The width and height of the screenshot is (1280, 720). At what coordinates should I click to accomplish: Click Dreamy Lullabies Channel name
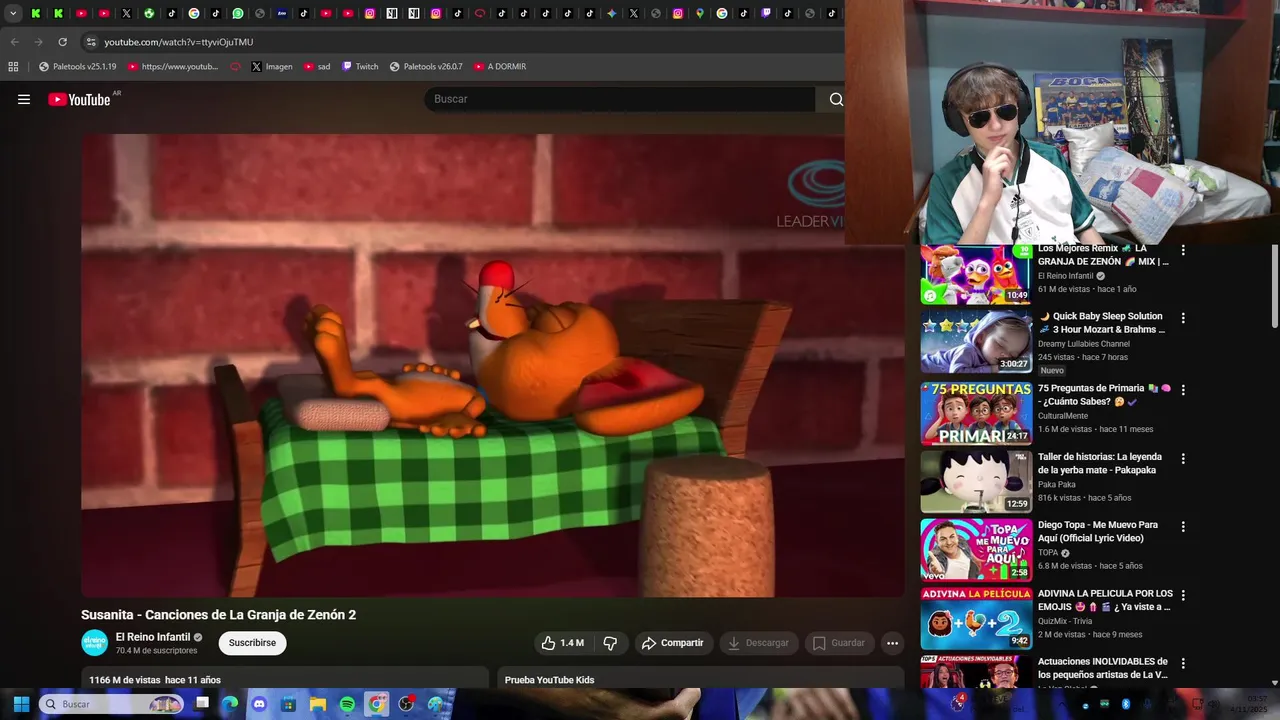pos(1084,343)
